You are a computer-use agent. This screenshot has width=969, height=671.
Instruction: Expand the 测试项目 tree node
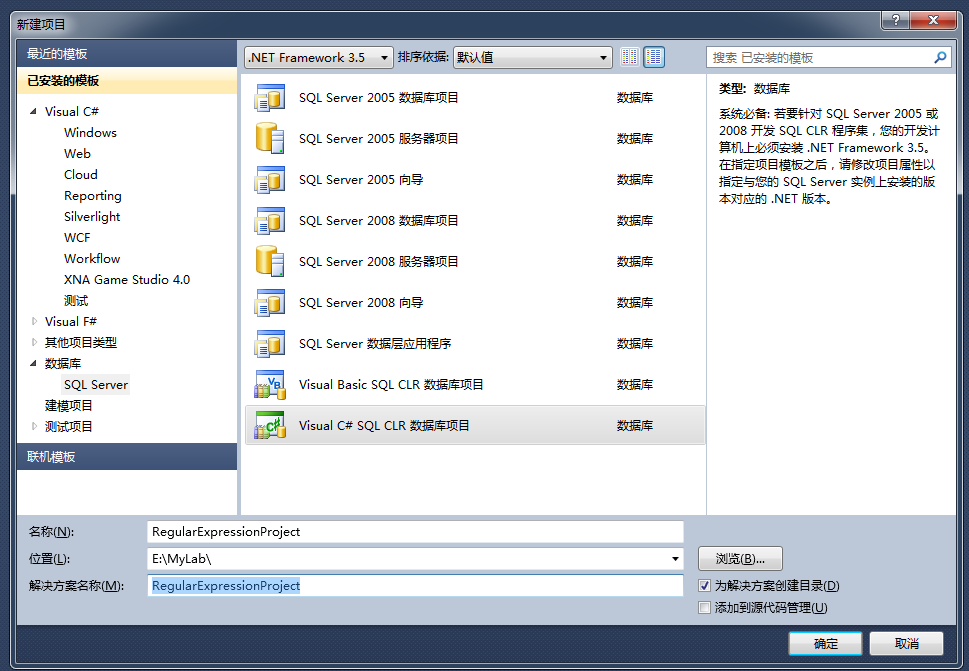coord(34,426)
